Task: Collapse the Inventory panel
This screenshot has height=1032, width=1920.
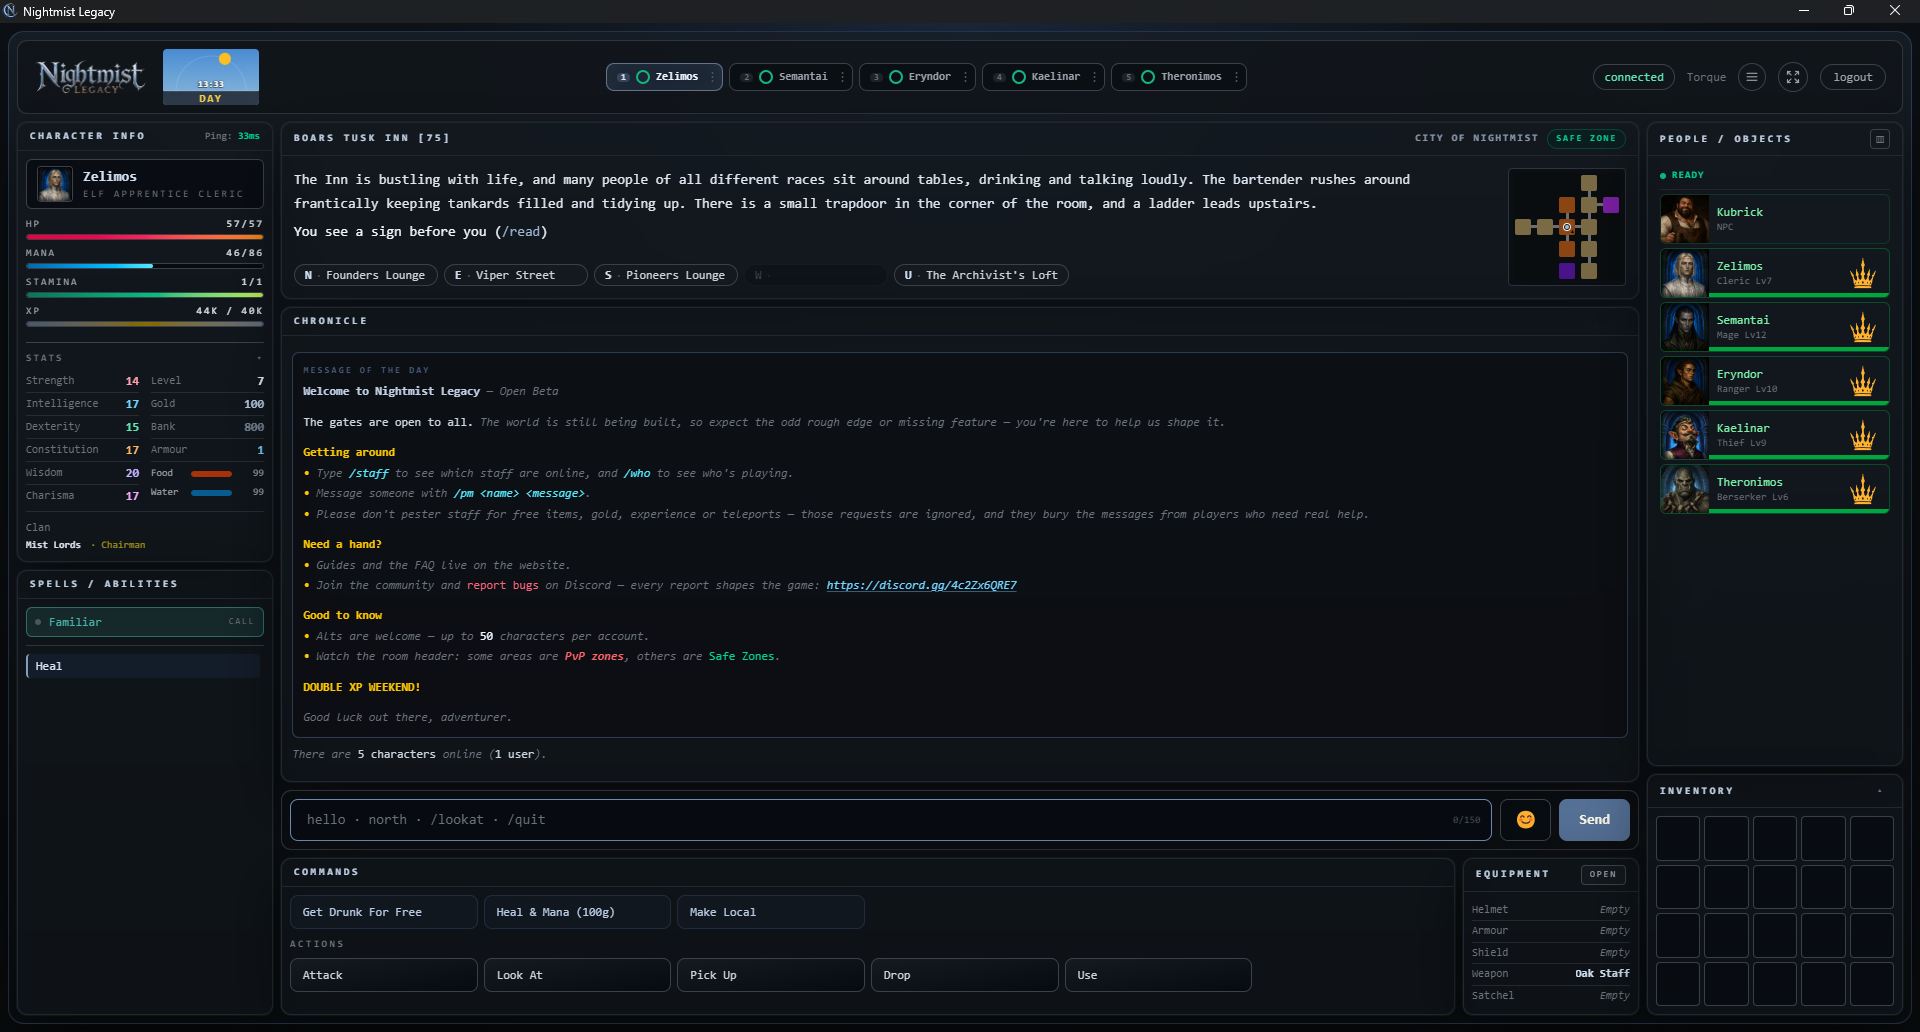Action: tap(1880, 791)
